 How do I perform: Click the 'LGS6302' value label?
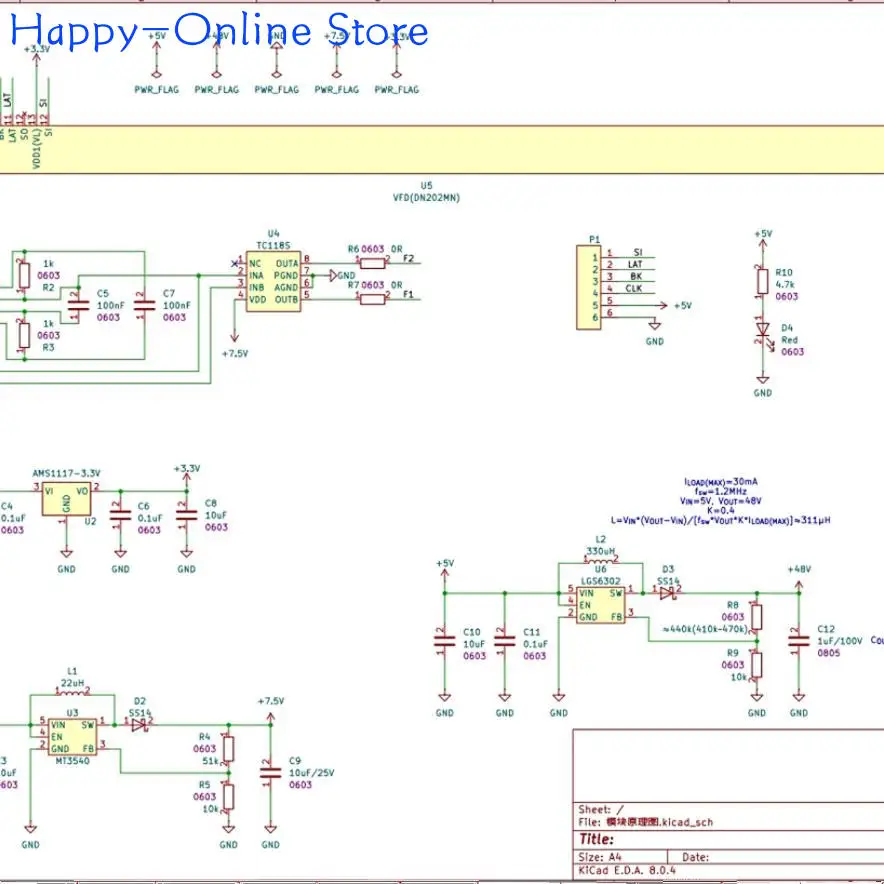click(601, 581)
